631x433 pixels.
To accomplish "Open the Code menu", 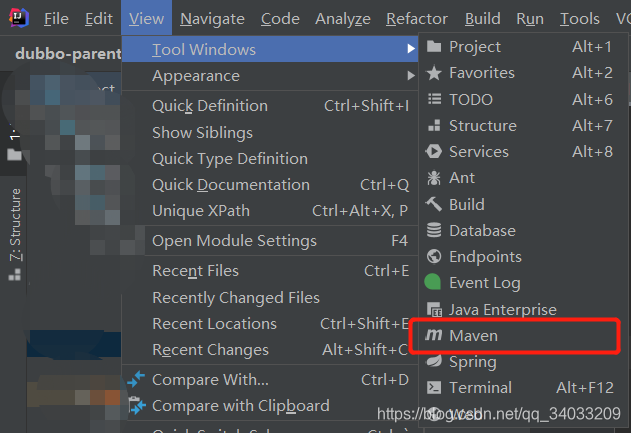I will [x=280, y=19].
